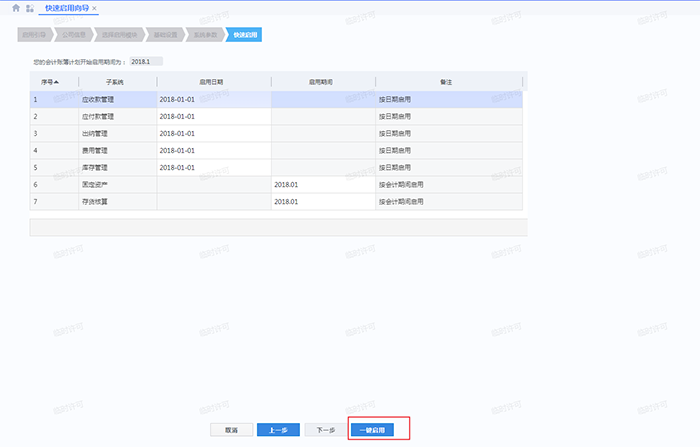
Task: Select the 存货核算 row
Action: pyautogui.click(x=116, y=202)
